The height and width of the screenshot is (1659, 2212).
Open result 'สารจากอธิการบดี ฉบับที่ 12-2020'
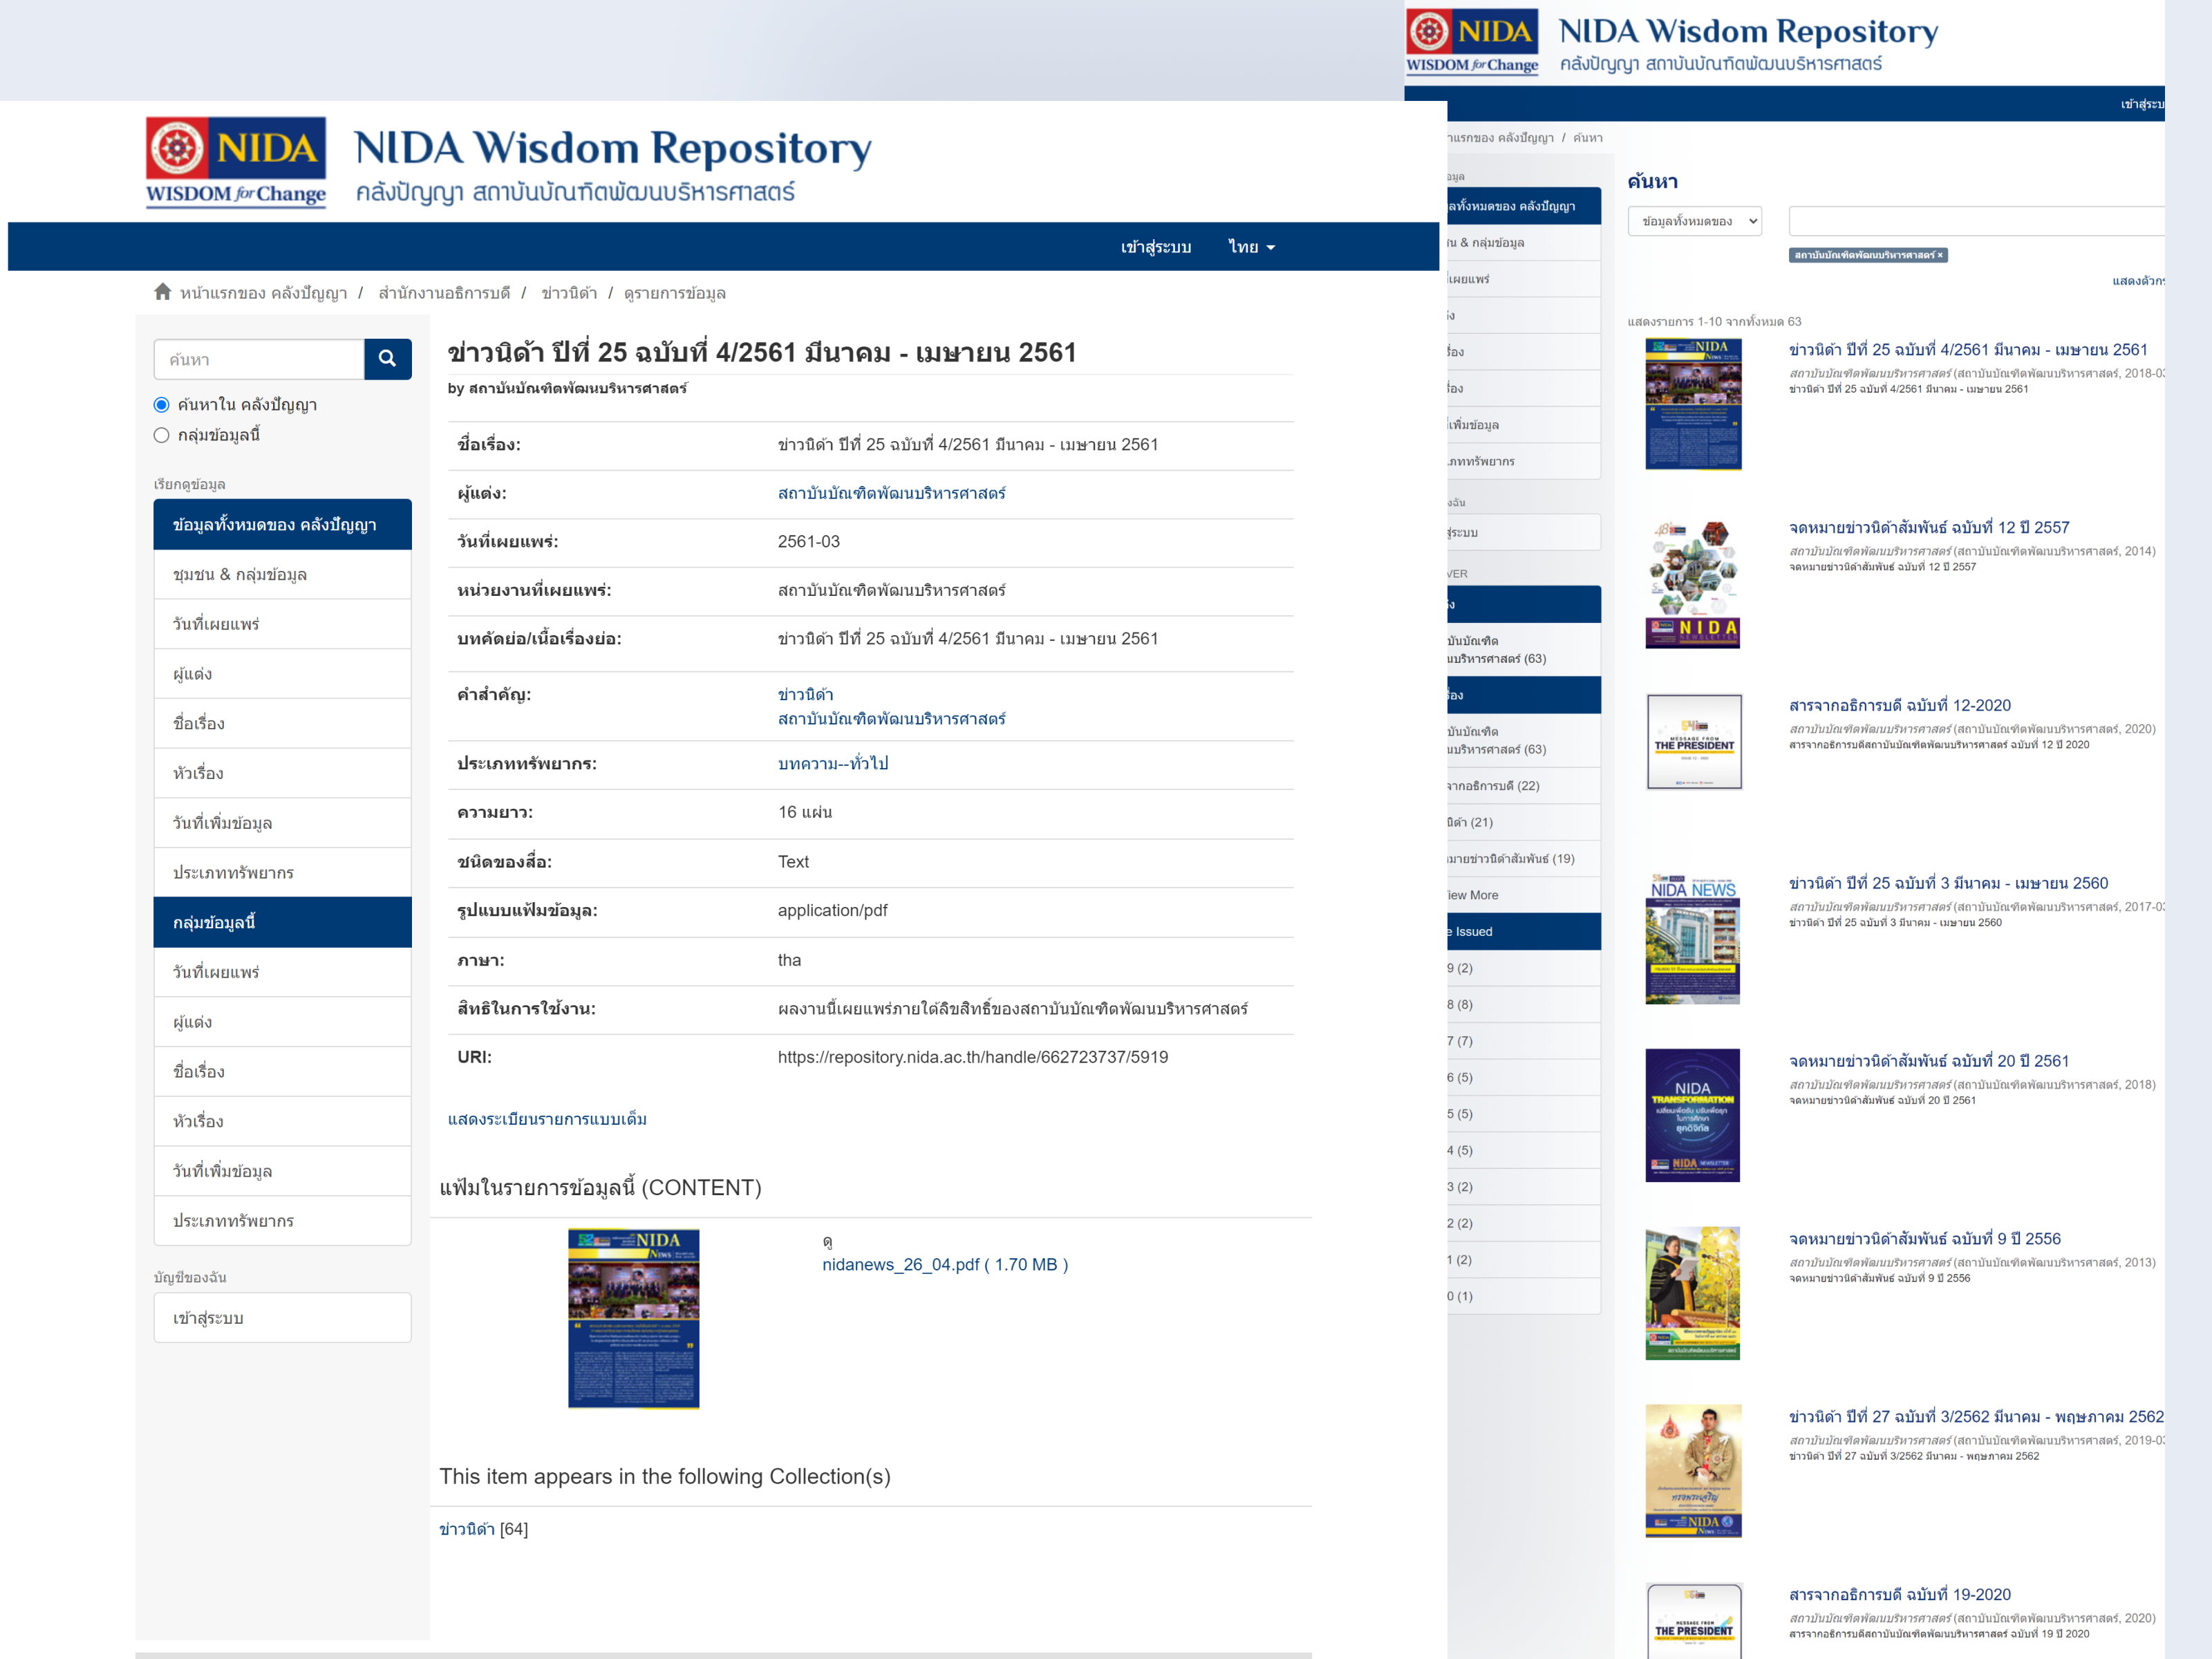pos(1899,705)
